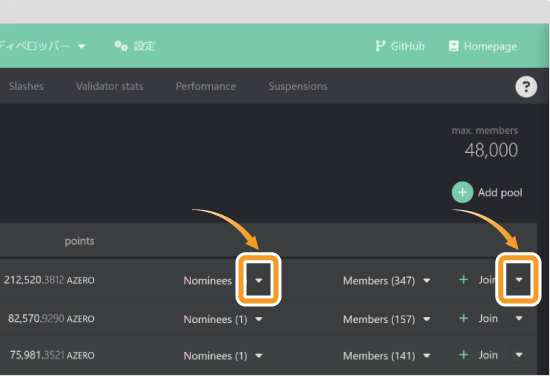Click the Add pool button
This screenshot has width=550, height=376.
tap(487, 192)
